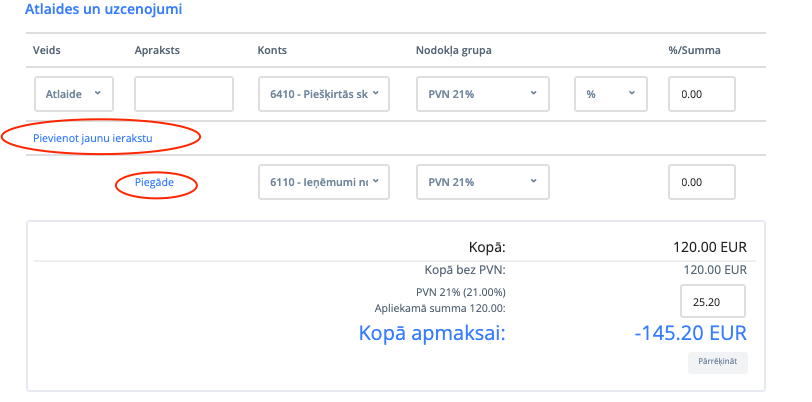Click the %/Summa column header
812x402 pixels.
pos(694,49)
